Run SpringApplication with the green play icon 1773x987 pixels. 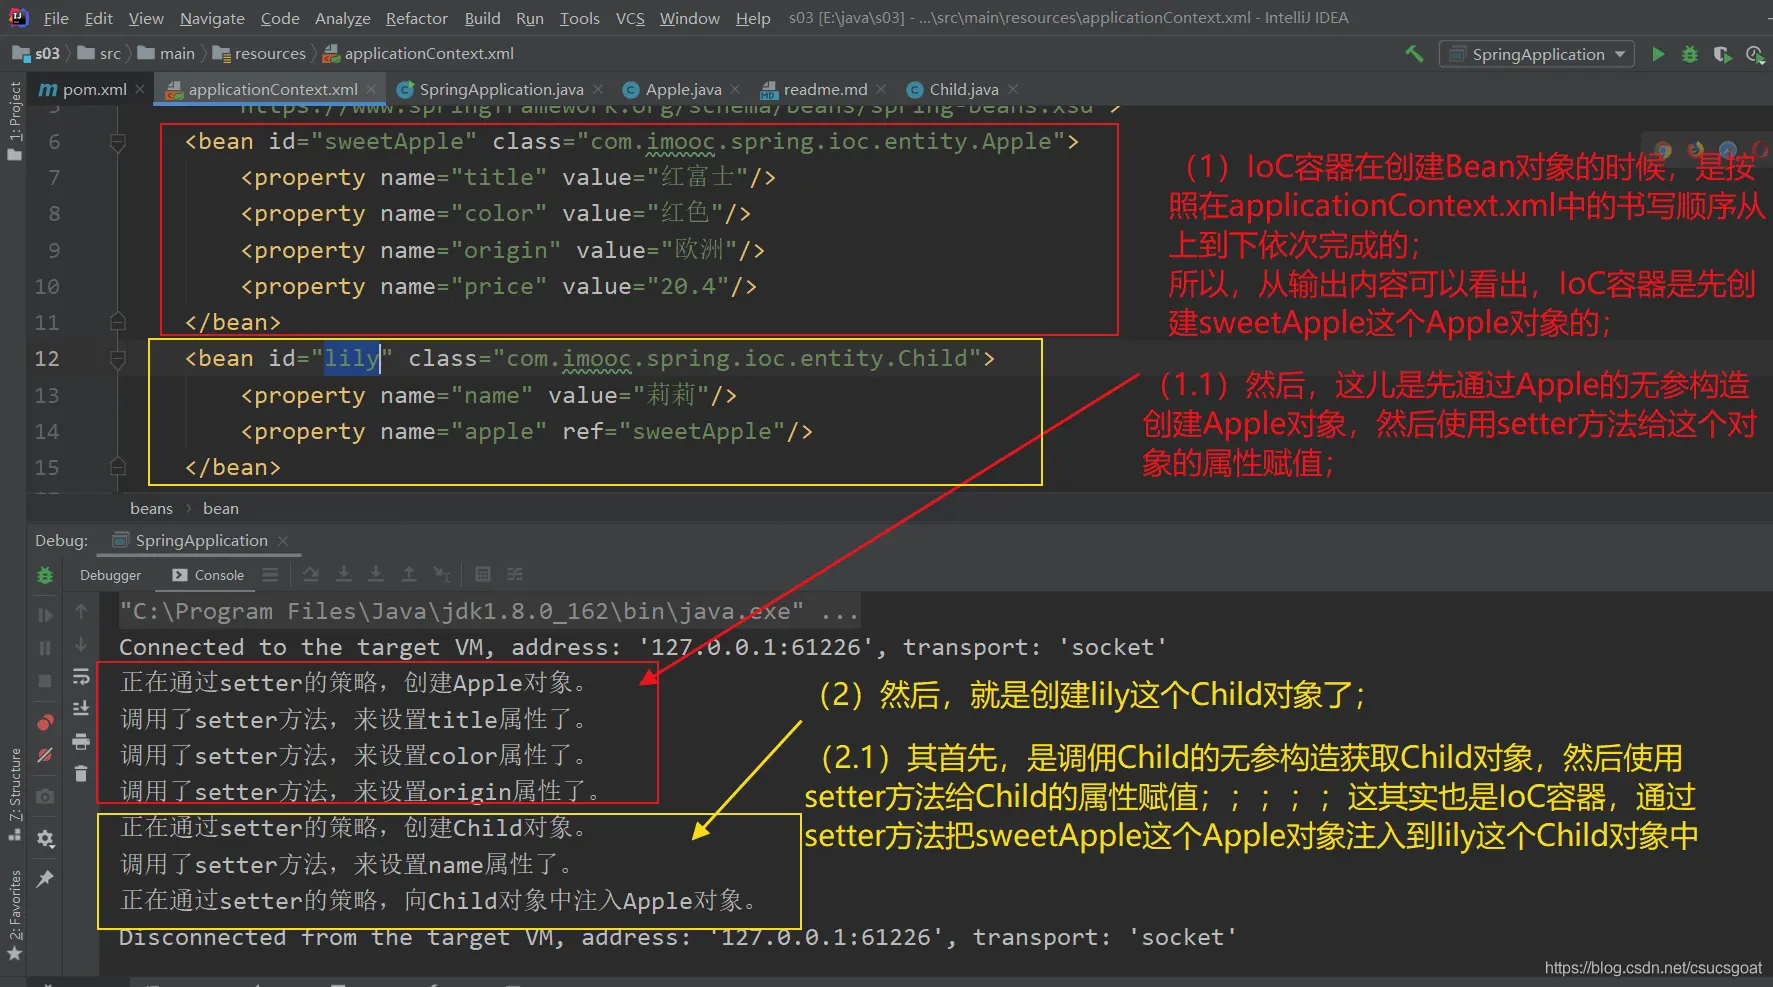1658,54
